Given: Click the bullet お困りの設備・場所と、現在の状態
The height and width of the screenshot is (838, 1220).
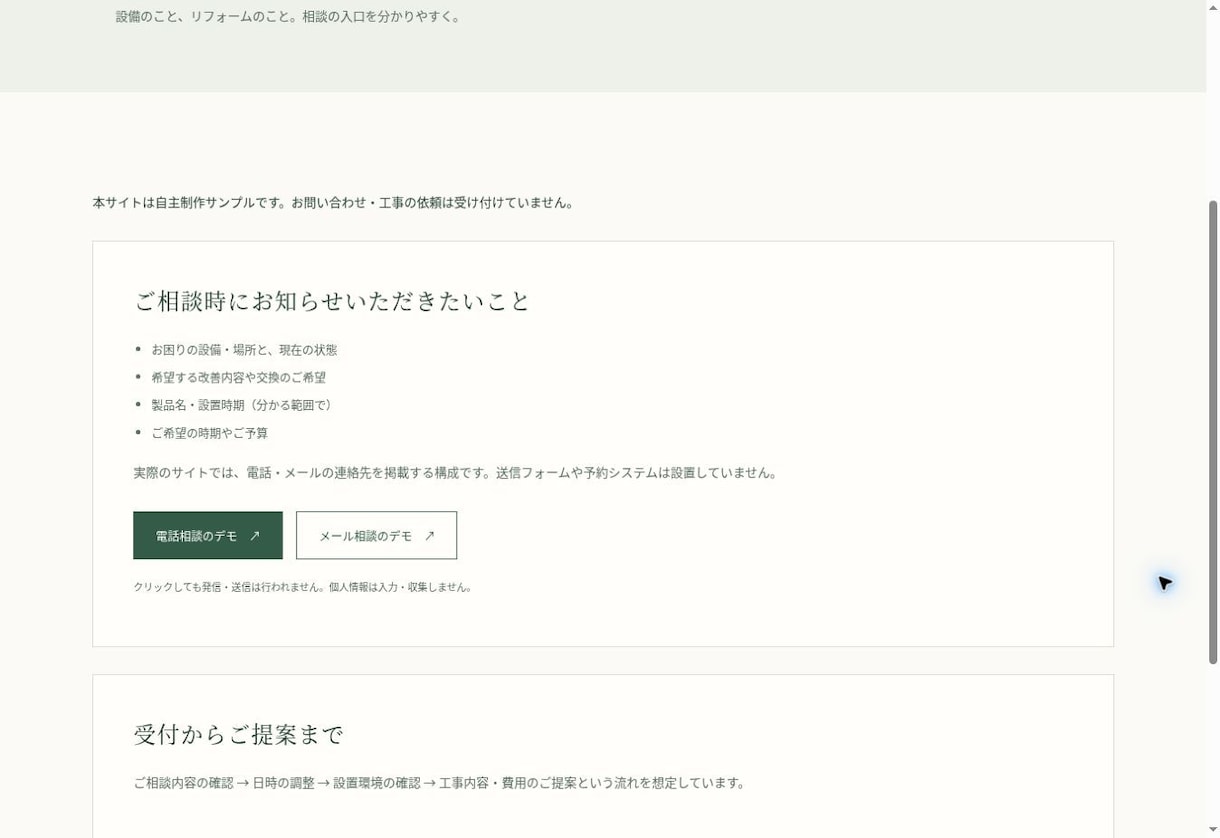Looking at the screenshot, I should click(244, 350).
